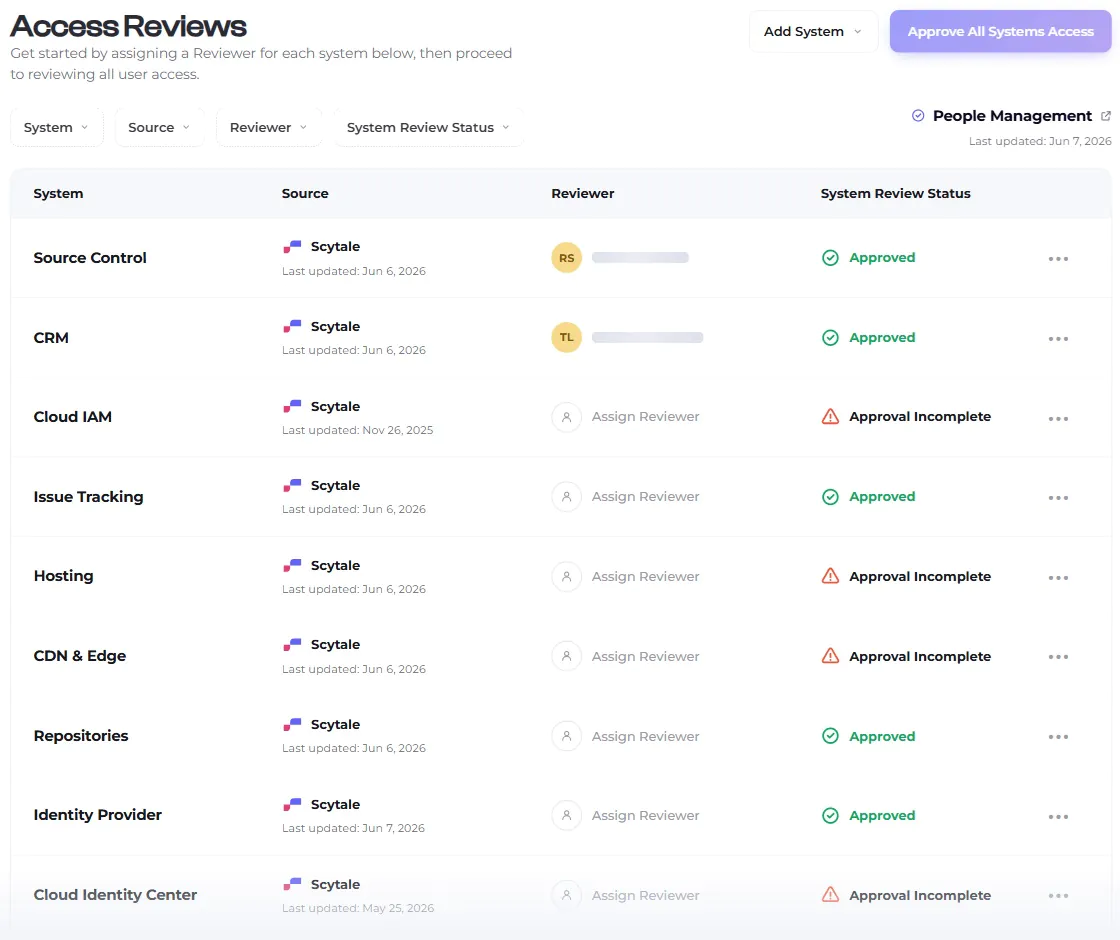Select the CDN & Edge system name
The width and height of the screenshot is (1120, 940).
pyautogui.click(x=79, y=656)
